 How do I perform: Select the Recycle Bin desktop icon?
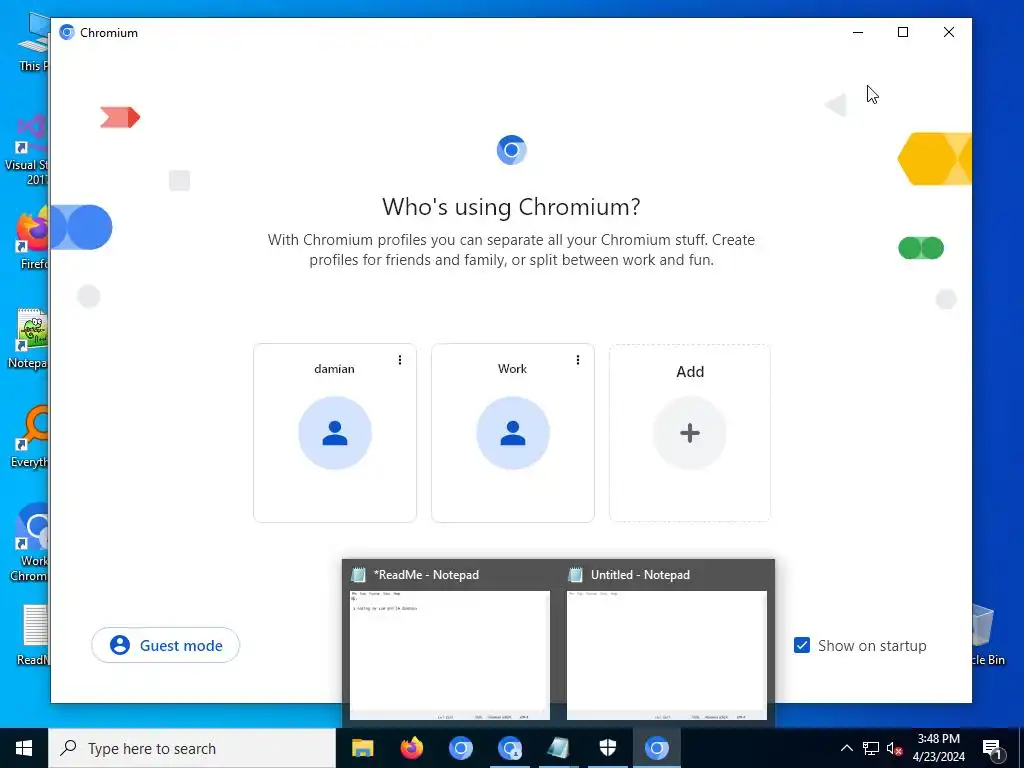click(987, 634)
